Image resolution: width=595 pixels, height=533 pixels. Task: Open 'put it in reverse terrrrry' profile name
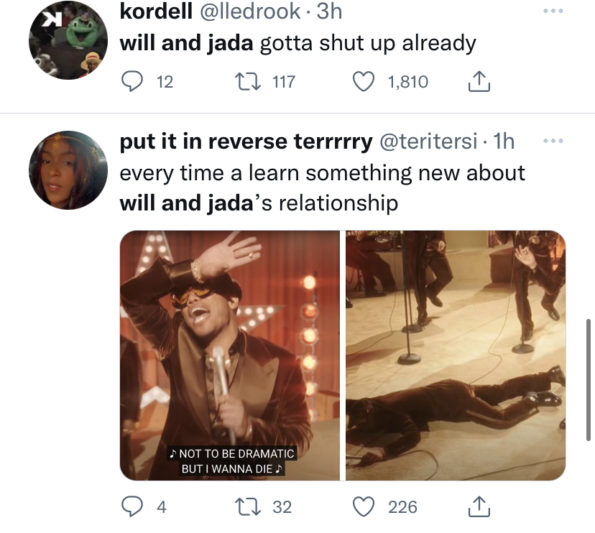click(246, 142)
